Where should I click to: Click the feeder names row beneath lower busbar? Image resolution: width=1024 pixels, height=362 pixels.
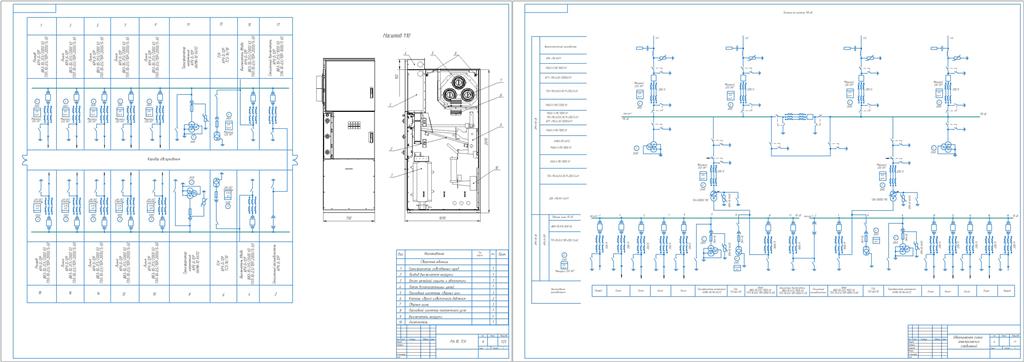point(805,290)
